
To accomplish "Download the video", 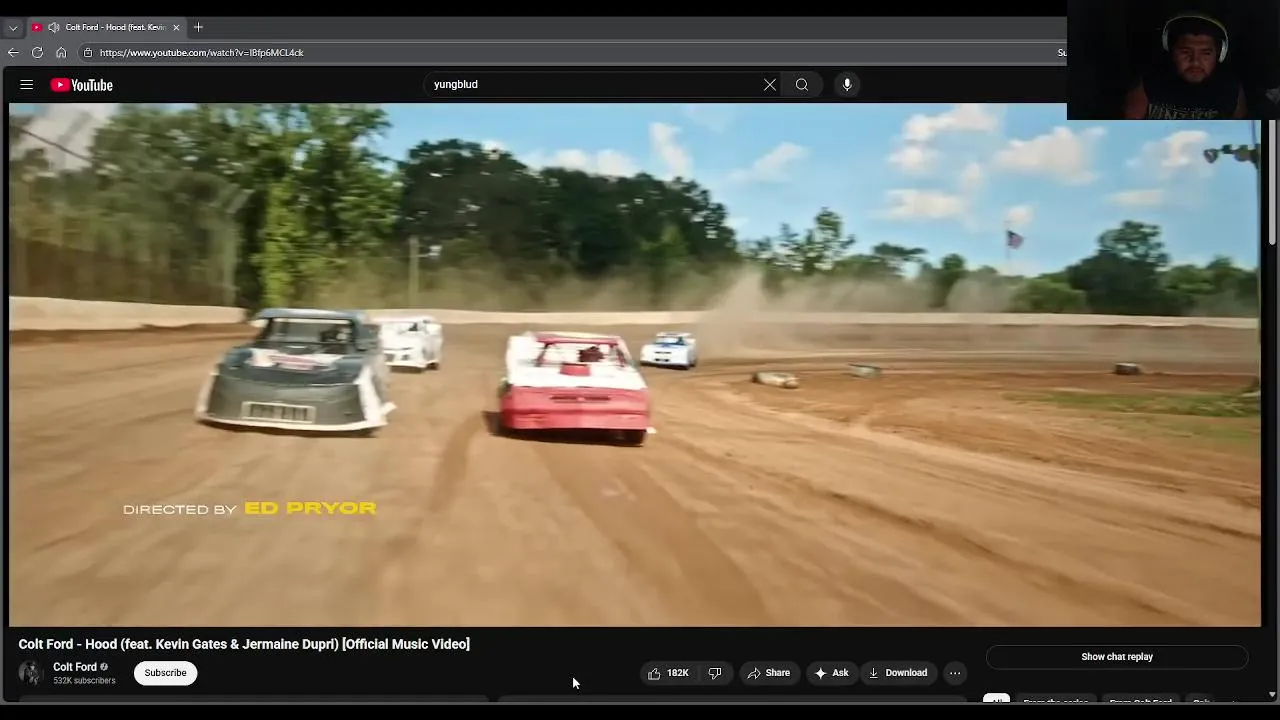I will point(898,673).
